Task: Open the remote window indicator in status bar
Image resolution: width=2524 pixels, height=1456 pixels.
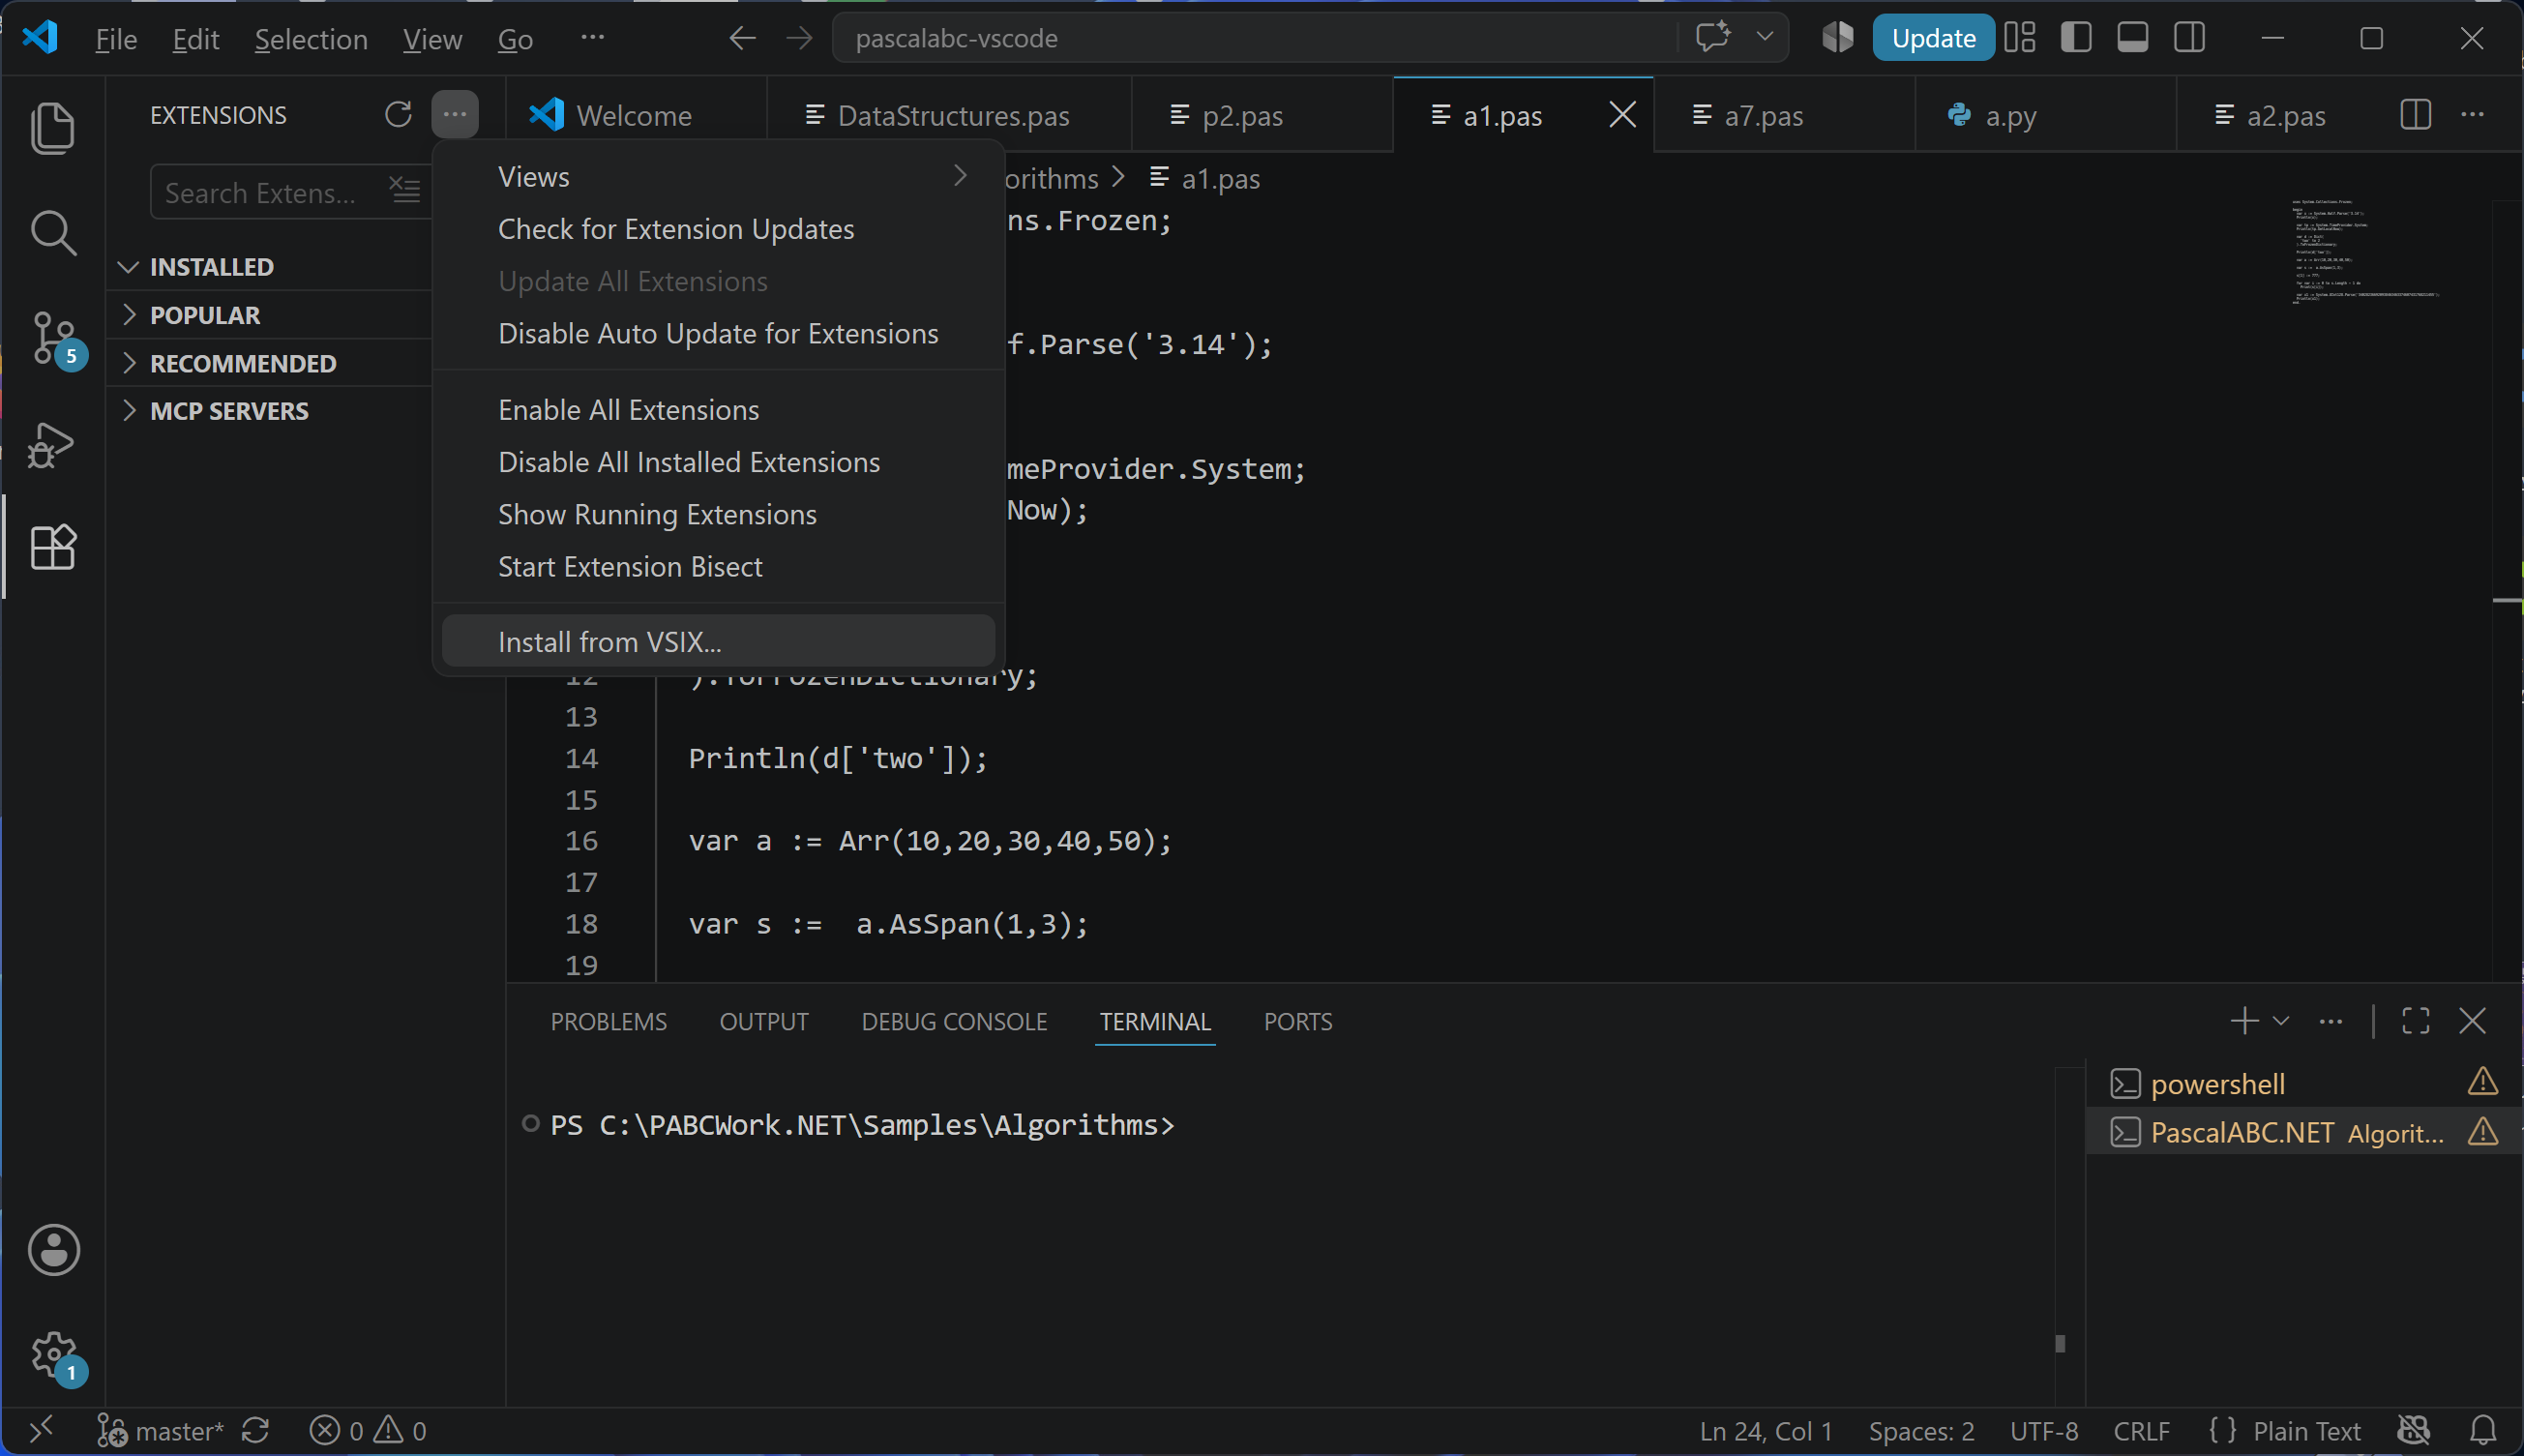Action: 40,1431
